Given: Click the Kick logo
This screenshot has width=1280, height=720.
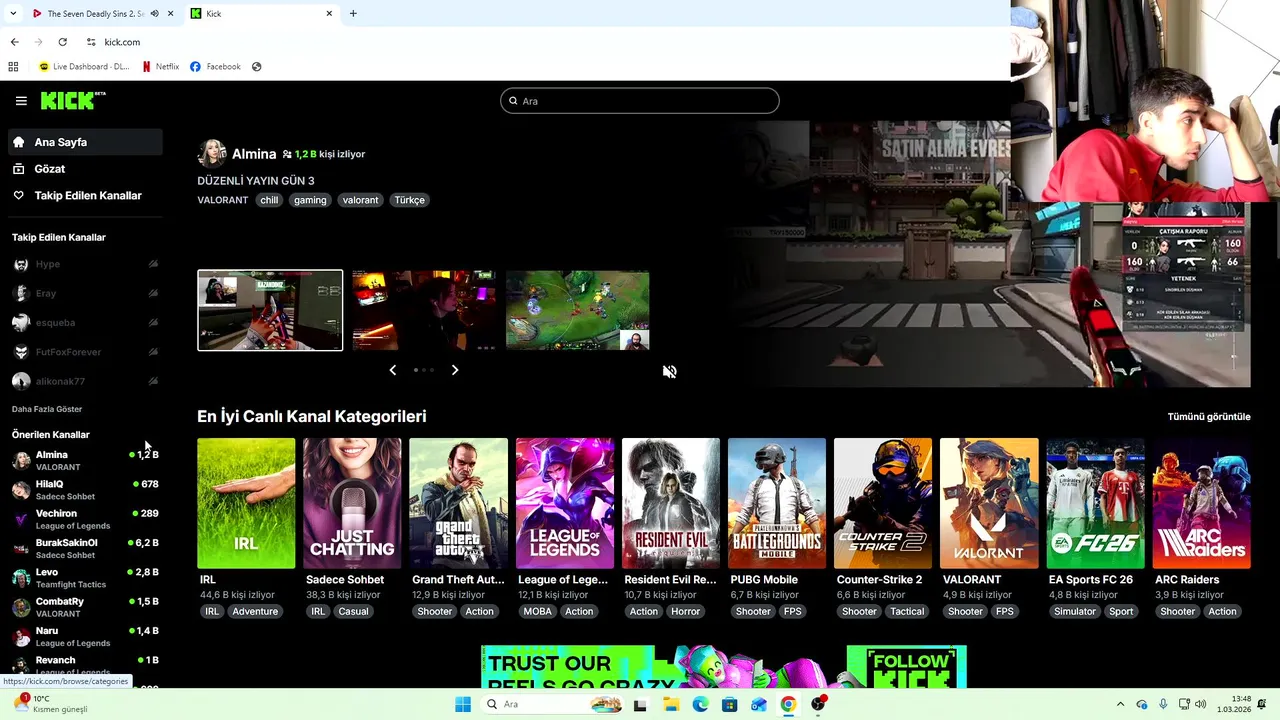Looking at the screenshot, I should pos(73,100).
